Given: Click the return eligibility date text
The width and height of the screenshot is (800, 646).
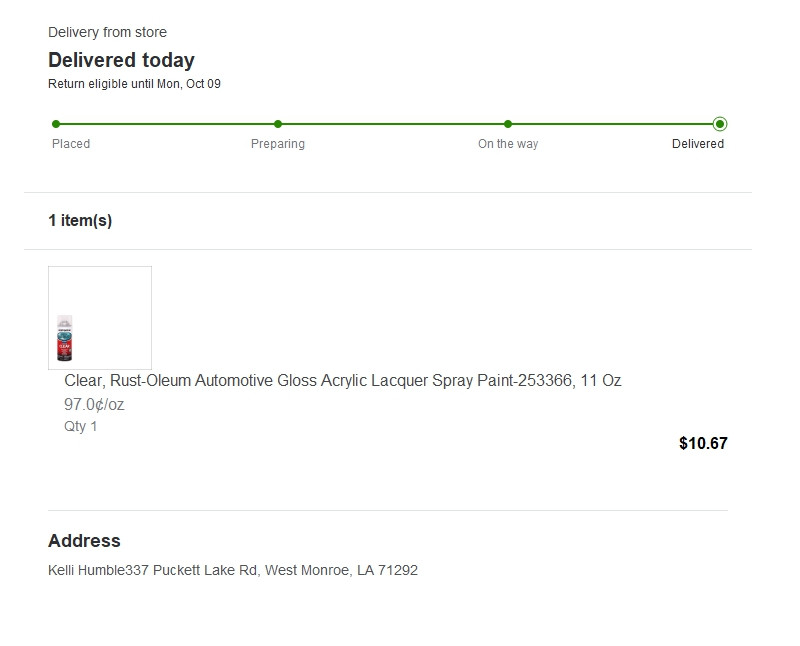Looking at the screenshot, I should 134,84.
